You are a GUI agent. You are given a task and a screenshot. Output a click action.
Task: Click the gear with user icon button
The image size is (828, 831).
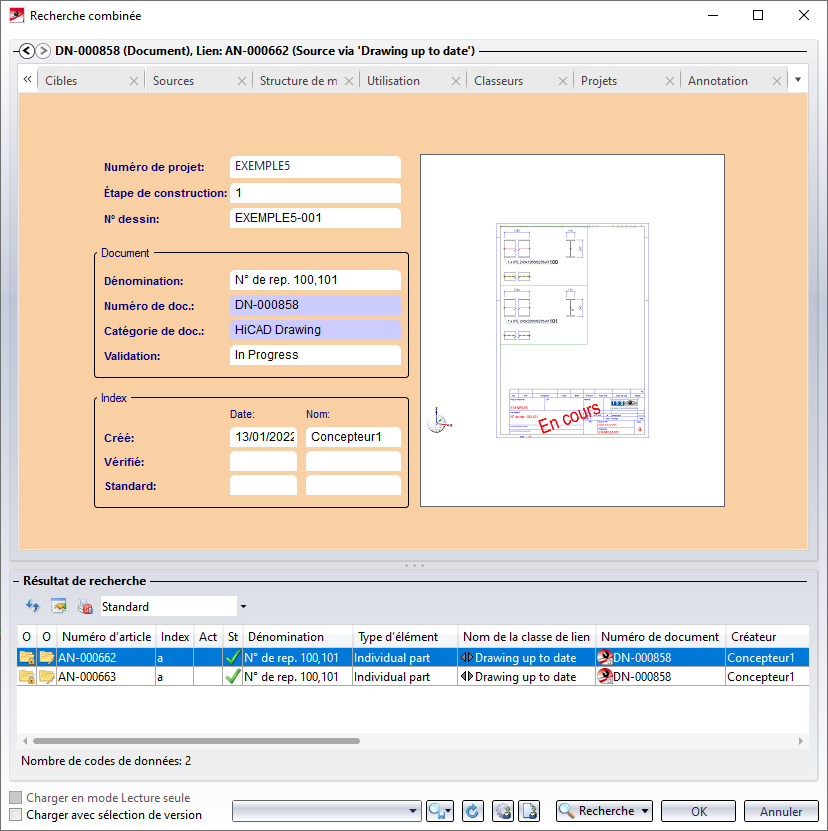503,810
